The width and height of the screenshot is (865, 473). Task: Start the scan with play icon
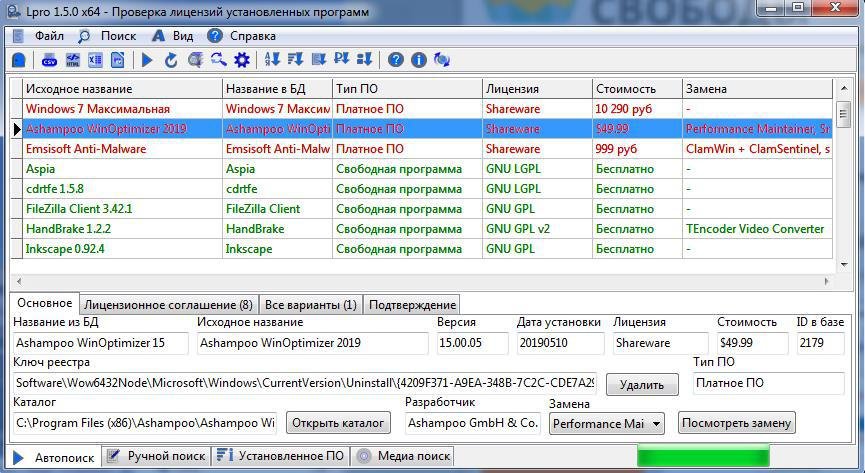[147, 60]
